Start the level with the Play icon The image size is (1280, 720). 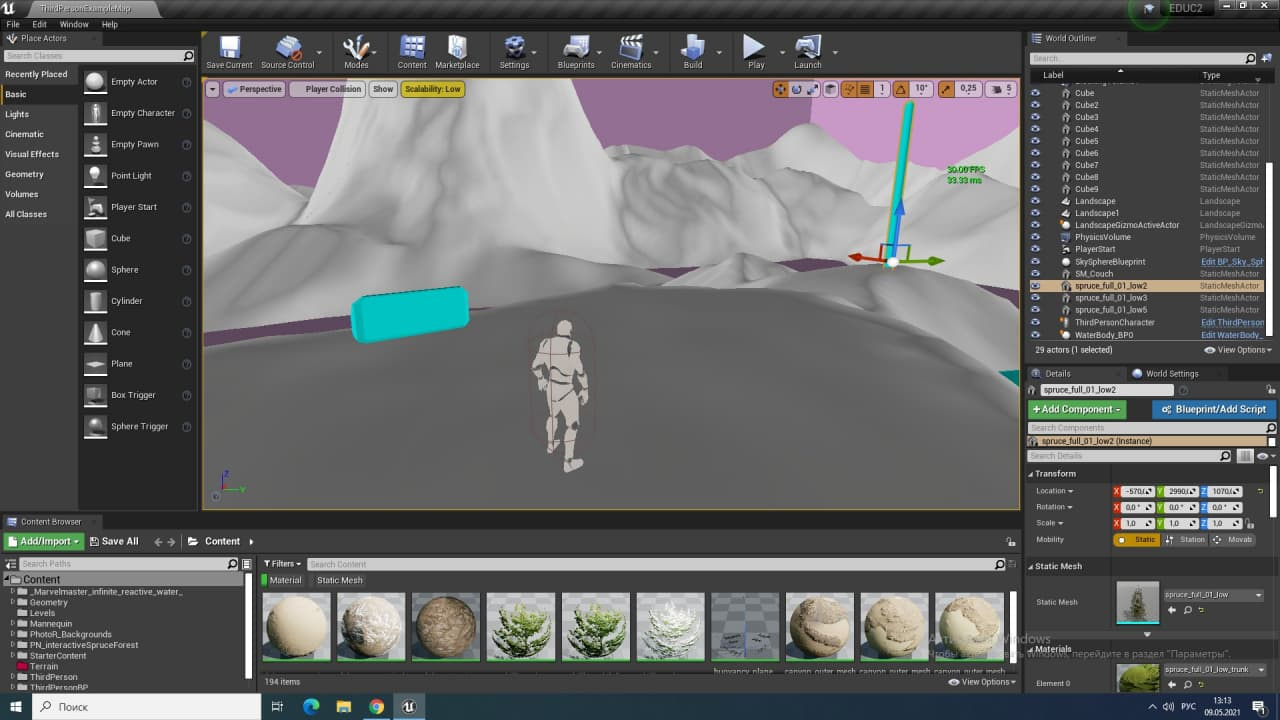[755, 47]
